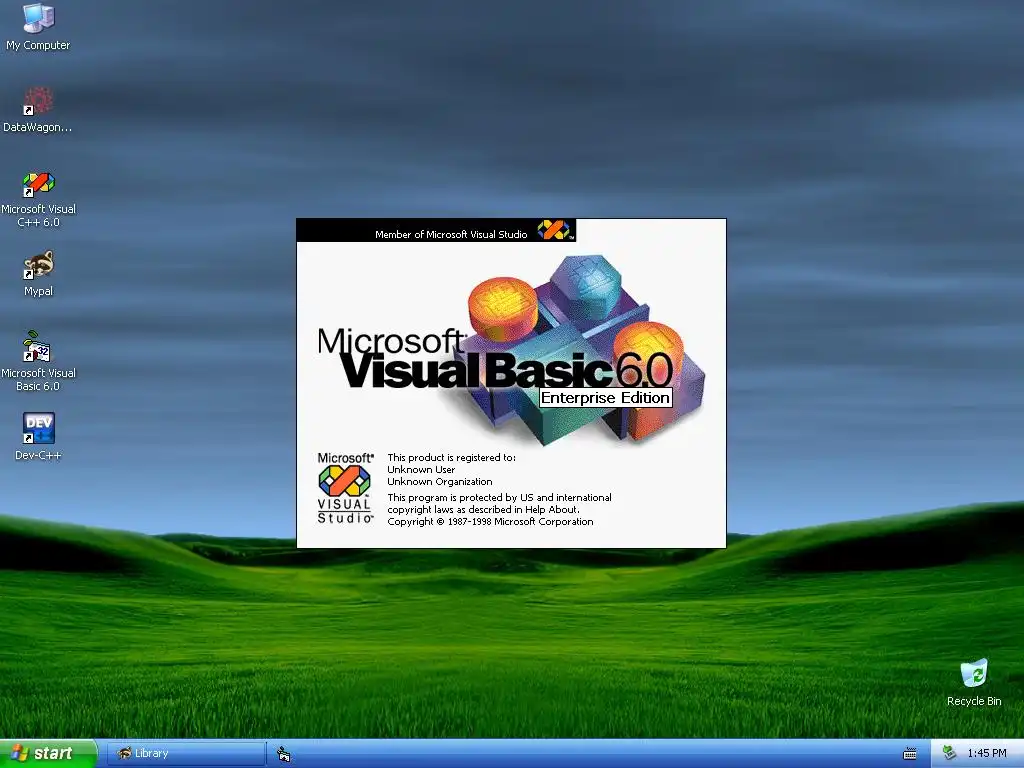The image size is (1024, 768).
Task: Click the 1:45 PM clock
Action: tap(987, 753)
